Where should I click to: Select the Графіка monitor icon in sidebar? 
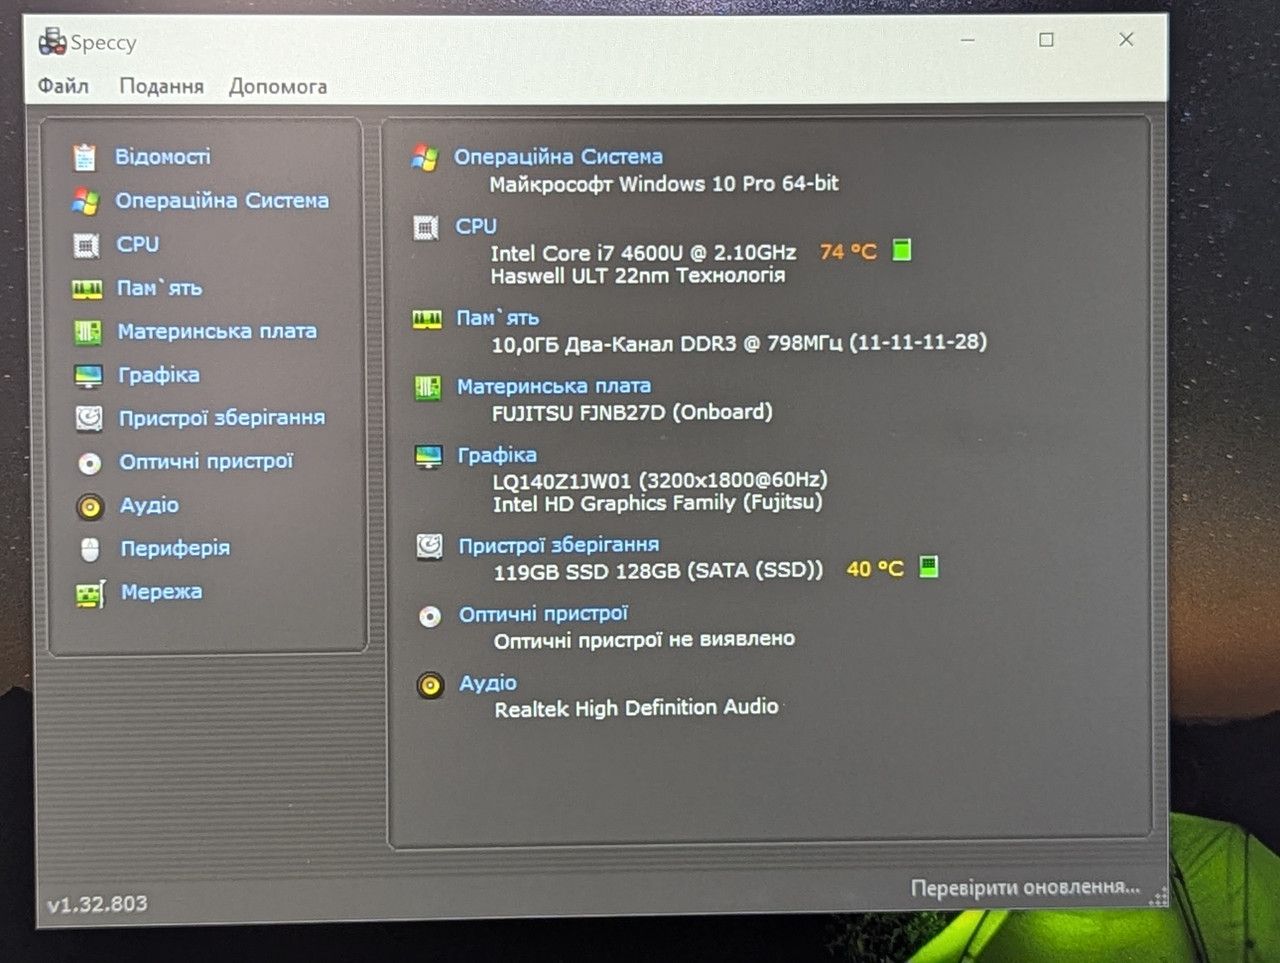coord(88,376)
